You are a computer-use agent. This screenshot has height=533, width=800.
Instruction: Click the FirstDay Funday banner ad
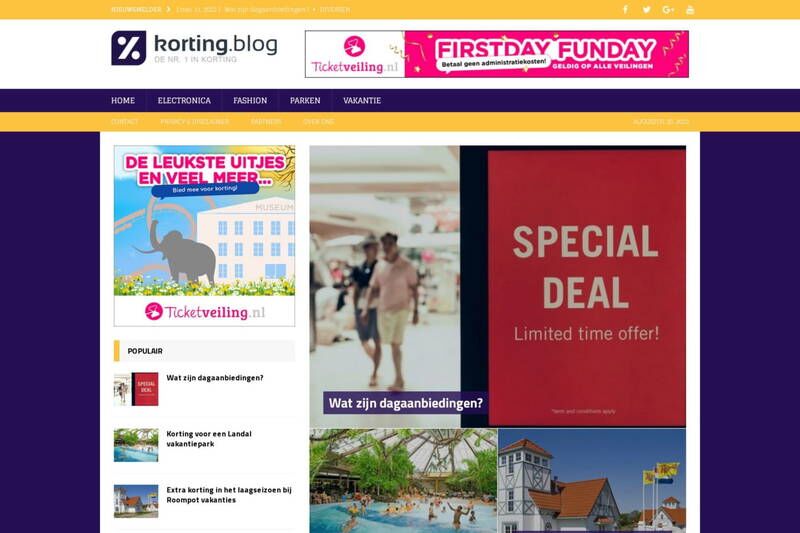coord(546,54)
